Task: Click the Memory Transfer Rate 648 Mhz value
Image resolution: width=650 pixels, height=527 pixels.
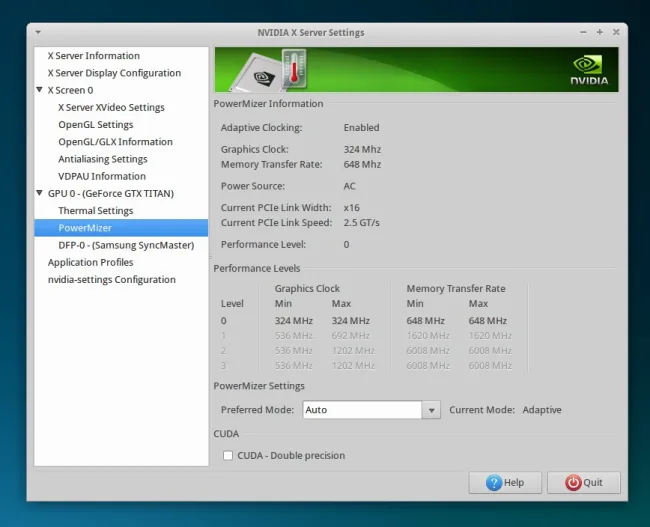Action: pyautogui.click(x=362, y=164)
